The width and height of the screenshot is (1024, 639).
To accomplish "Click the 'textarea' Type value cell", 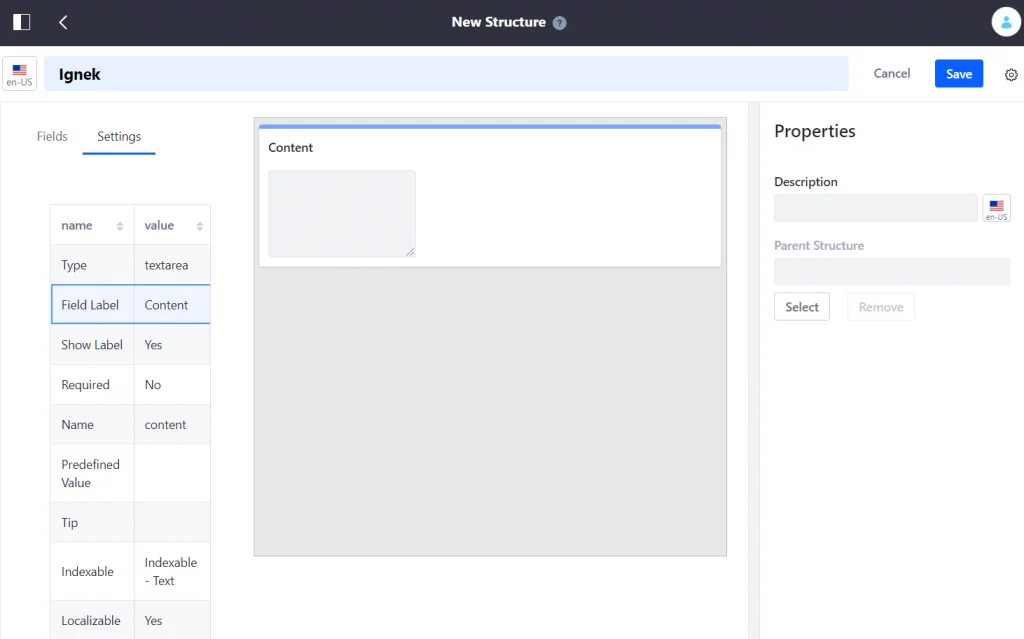I will (172, 265).
